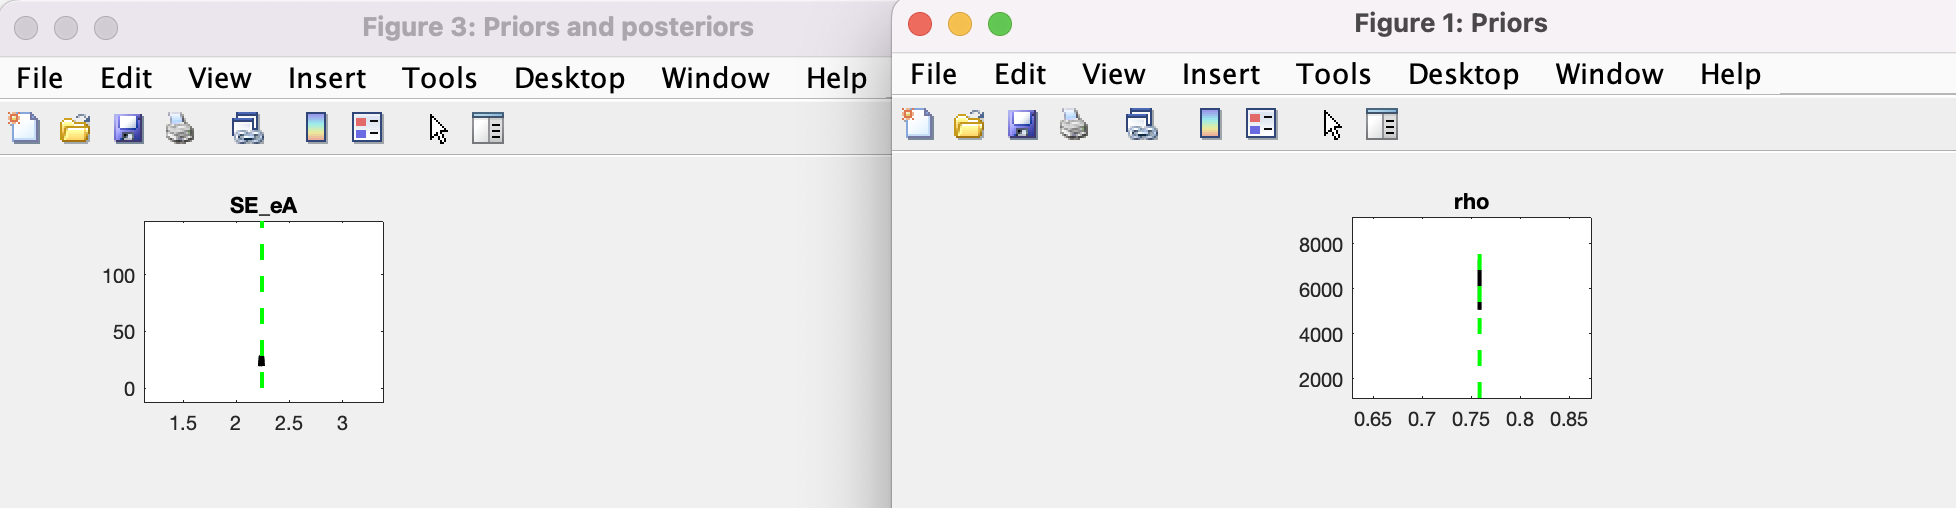Click Open File icon in Figure 1 toolbar
This screenshot has height=508, width=1956.
point(969,124)
